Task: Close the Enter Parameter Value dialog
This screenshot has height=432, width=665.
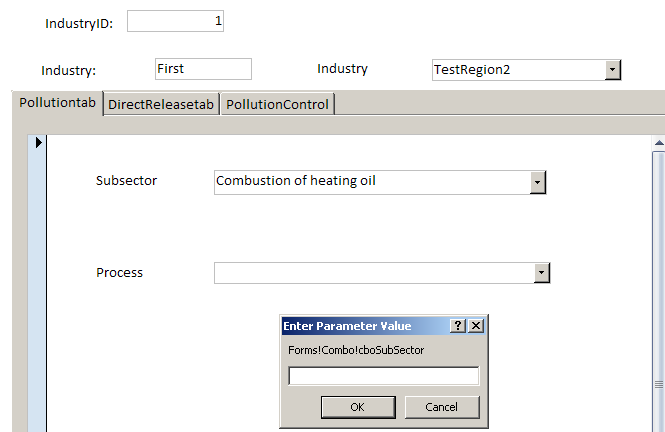Action: point(476,326)
